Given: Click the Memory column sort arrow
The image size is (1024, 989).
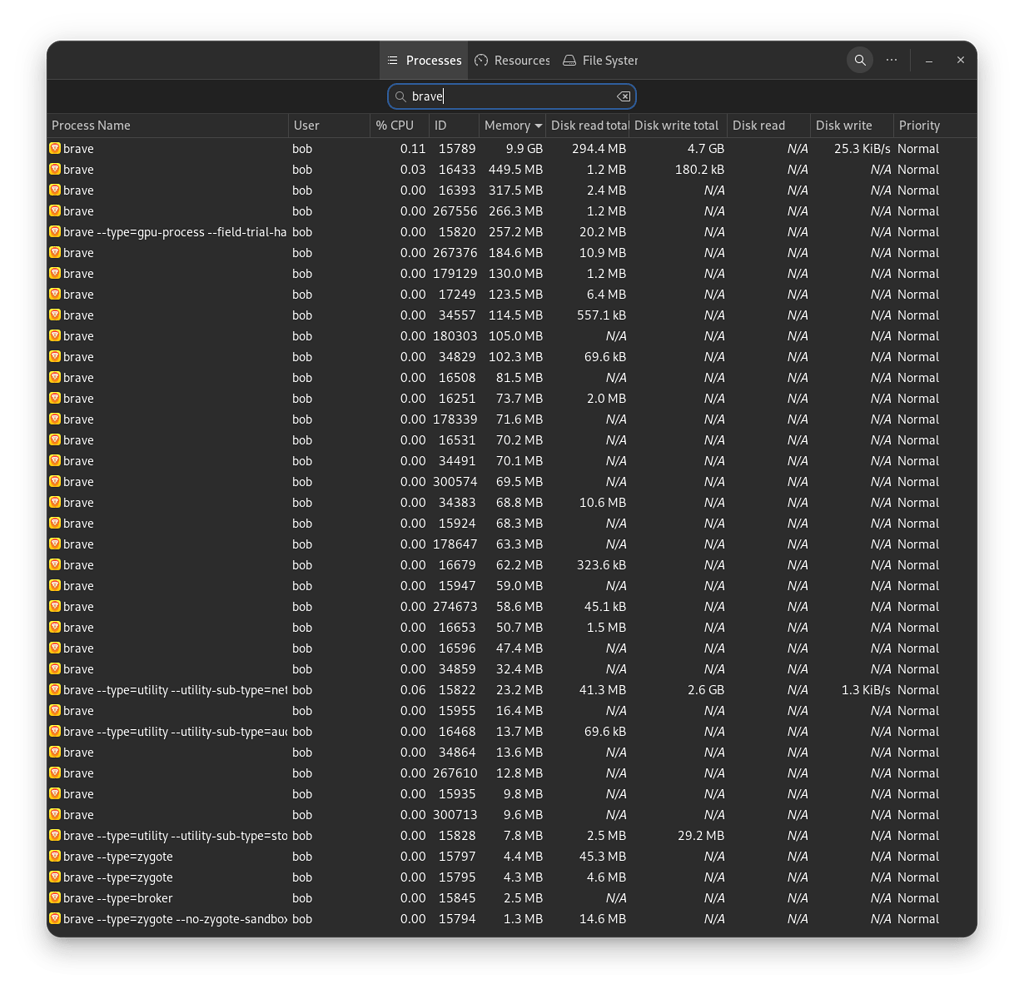Looking at the screenshot, I should pos(537,125).
